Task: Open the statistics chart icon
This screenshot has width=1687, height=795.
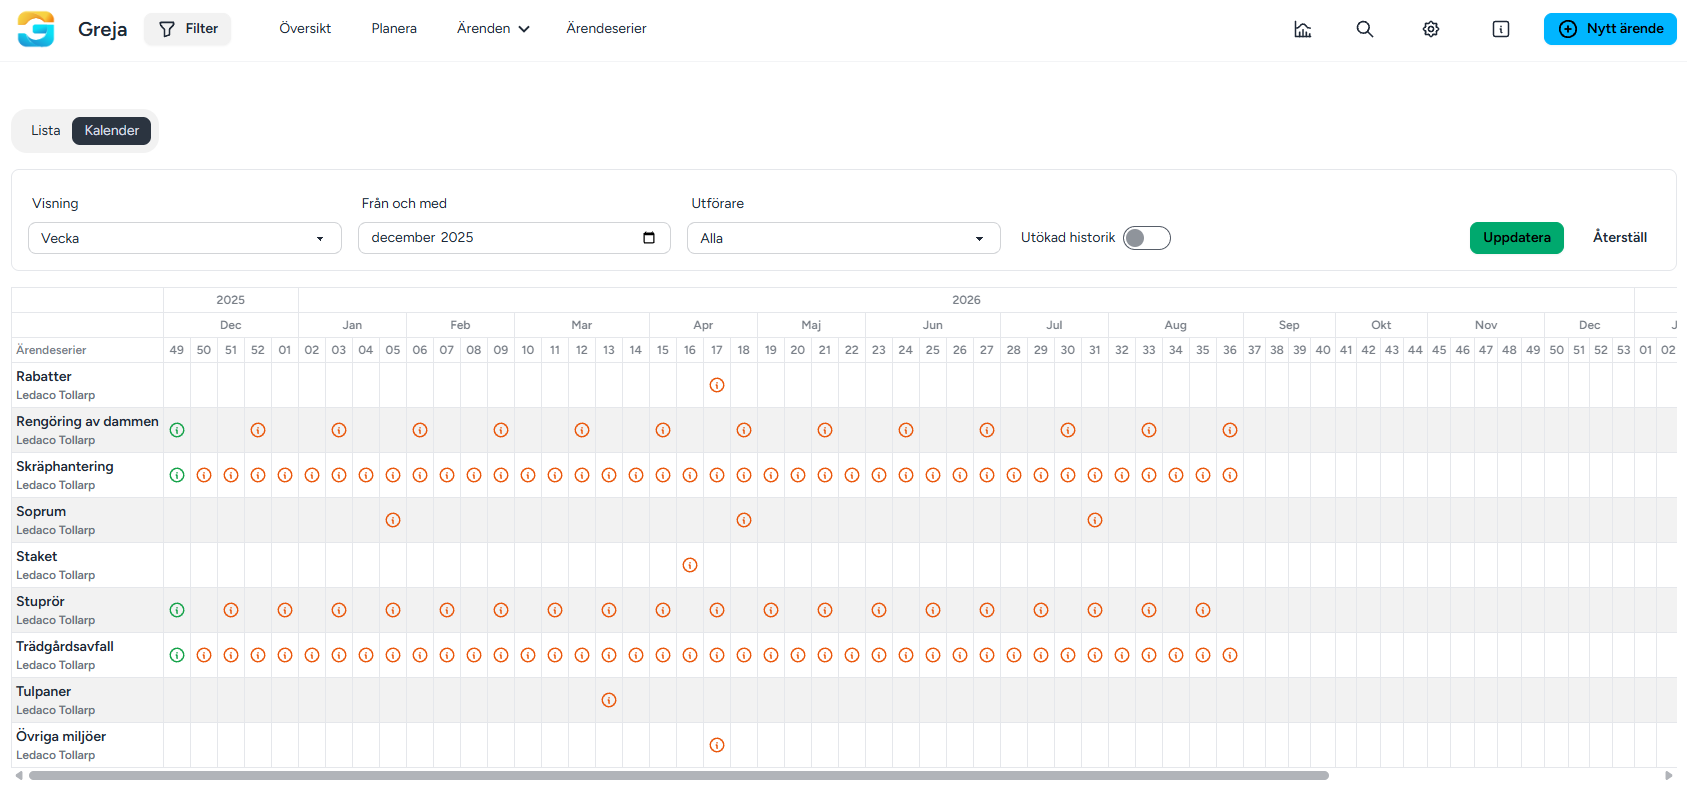Action: 1302,29
